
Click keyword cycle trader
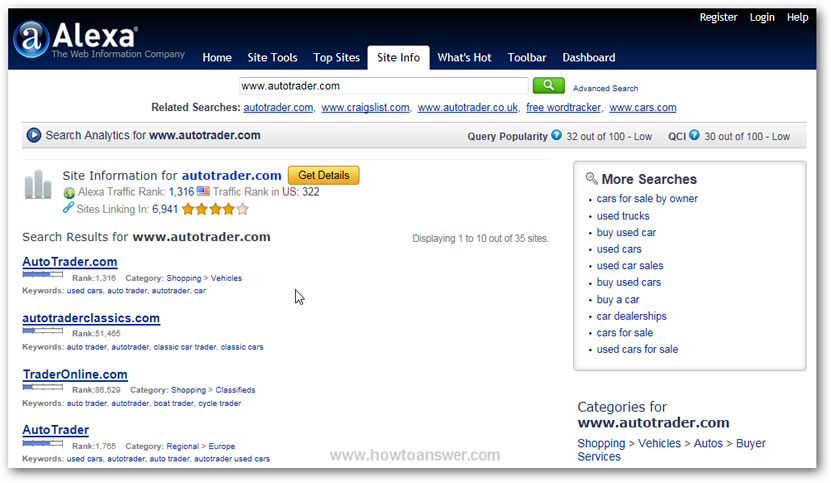[219, 403]
